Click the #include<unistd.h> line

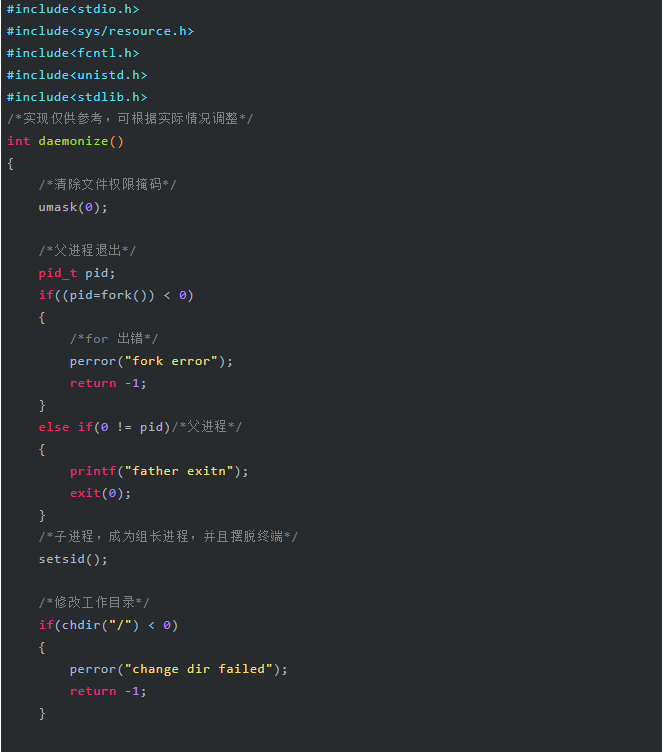click(x=77, y=75)
